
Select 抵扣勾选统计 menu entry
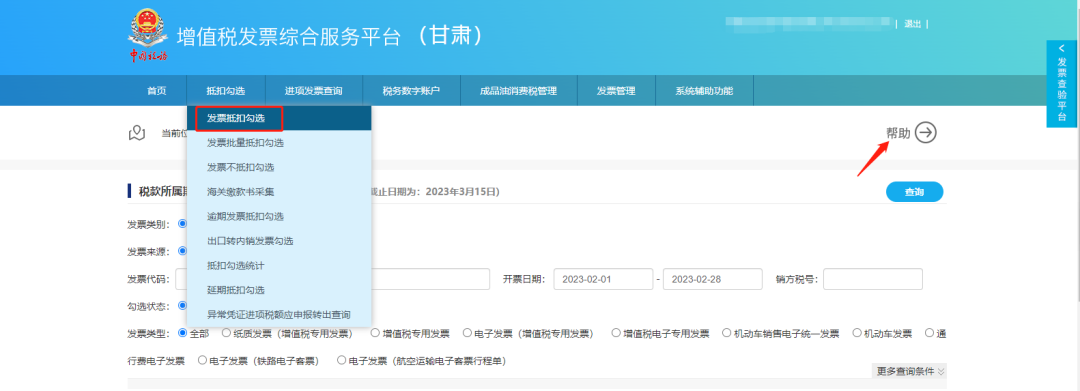[279, 266]
